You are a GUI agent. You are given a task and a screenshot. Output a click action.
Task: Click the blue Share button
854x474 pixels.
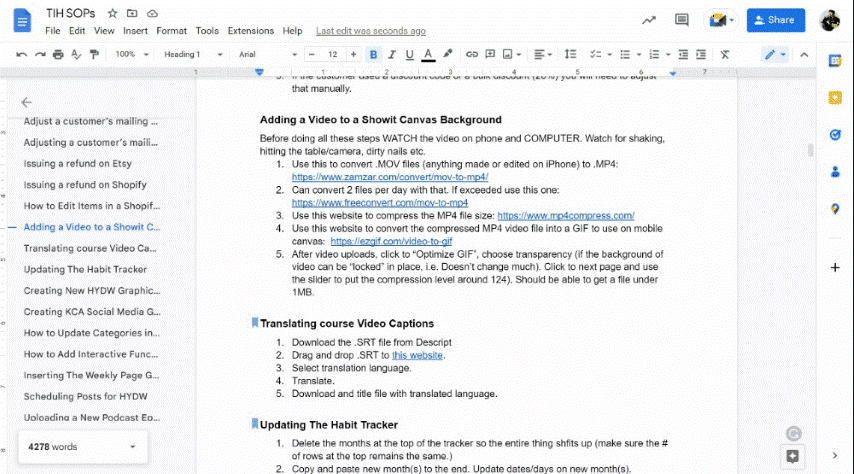pos(775,20)
